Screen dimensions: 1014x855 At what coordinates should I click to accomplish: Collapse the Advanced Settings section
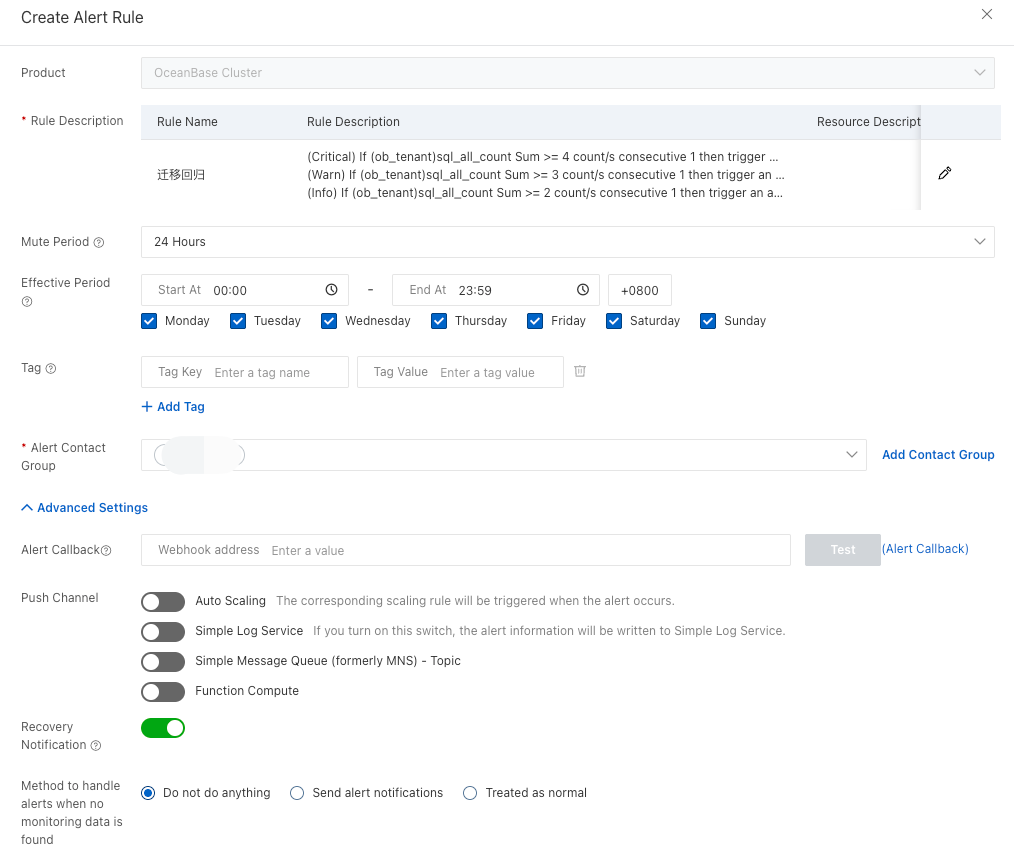(x=85, y=508)
